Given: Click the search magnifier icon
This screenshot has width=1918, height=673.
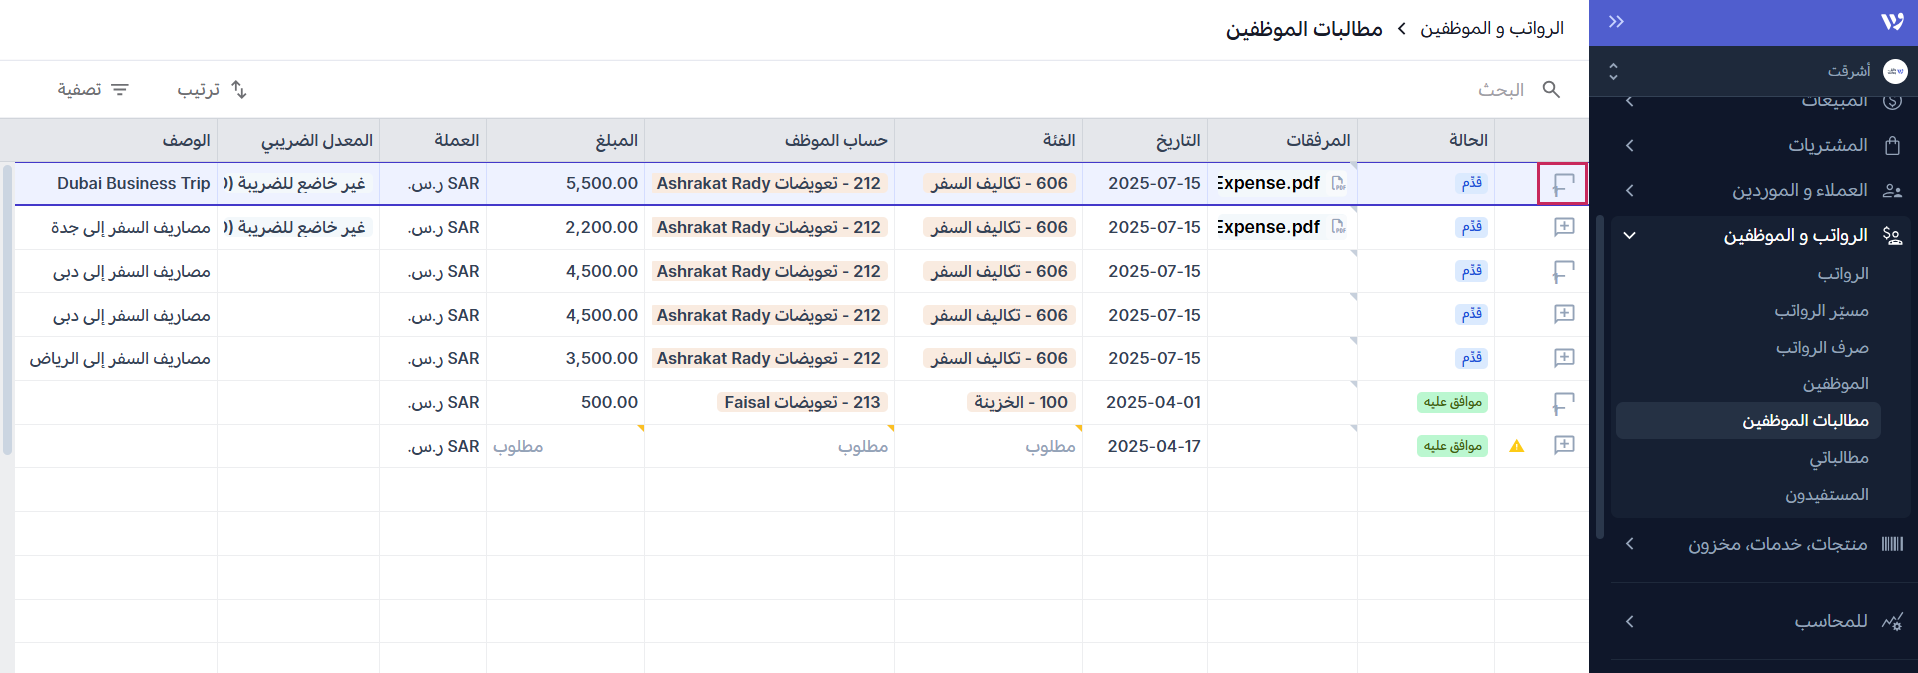Looking at the screenshot, I should coord(1551,90).
